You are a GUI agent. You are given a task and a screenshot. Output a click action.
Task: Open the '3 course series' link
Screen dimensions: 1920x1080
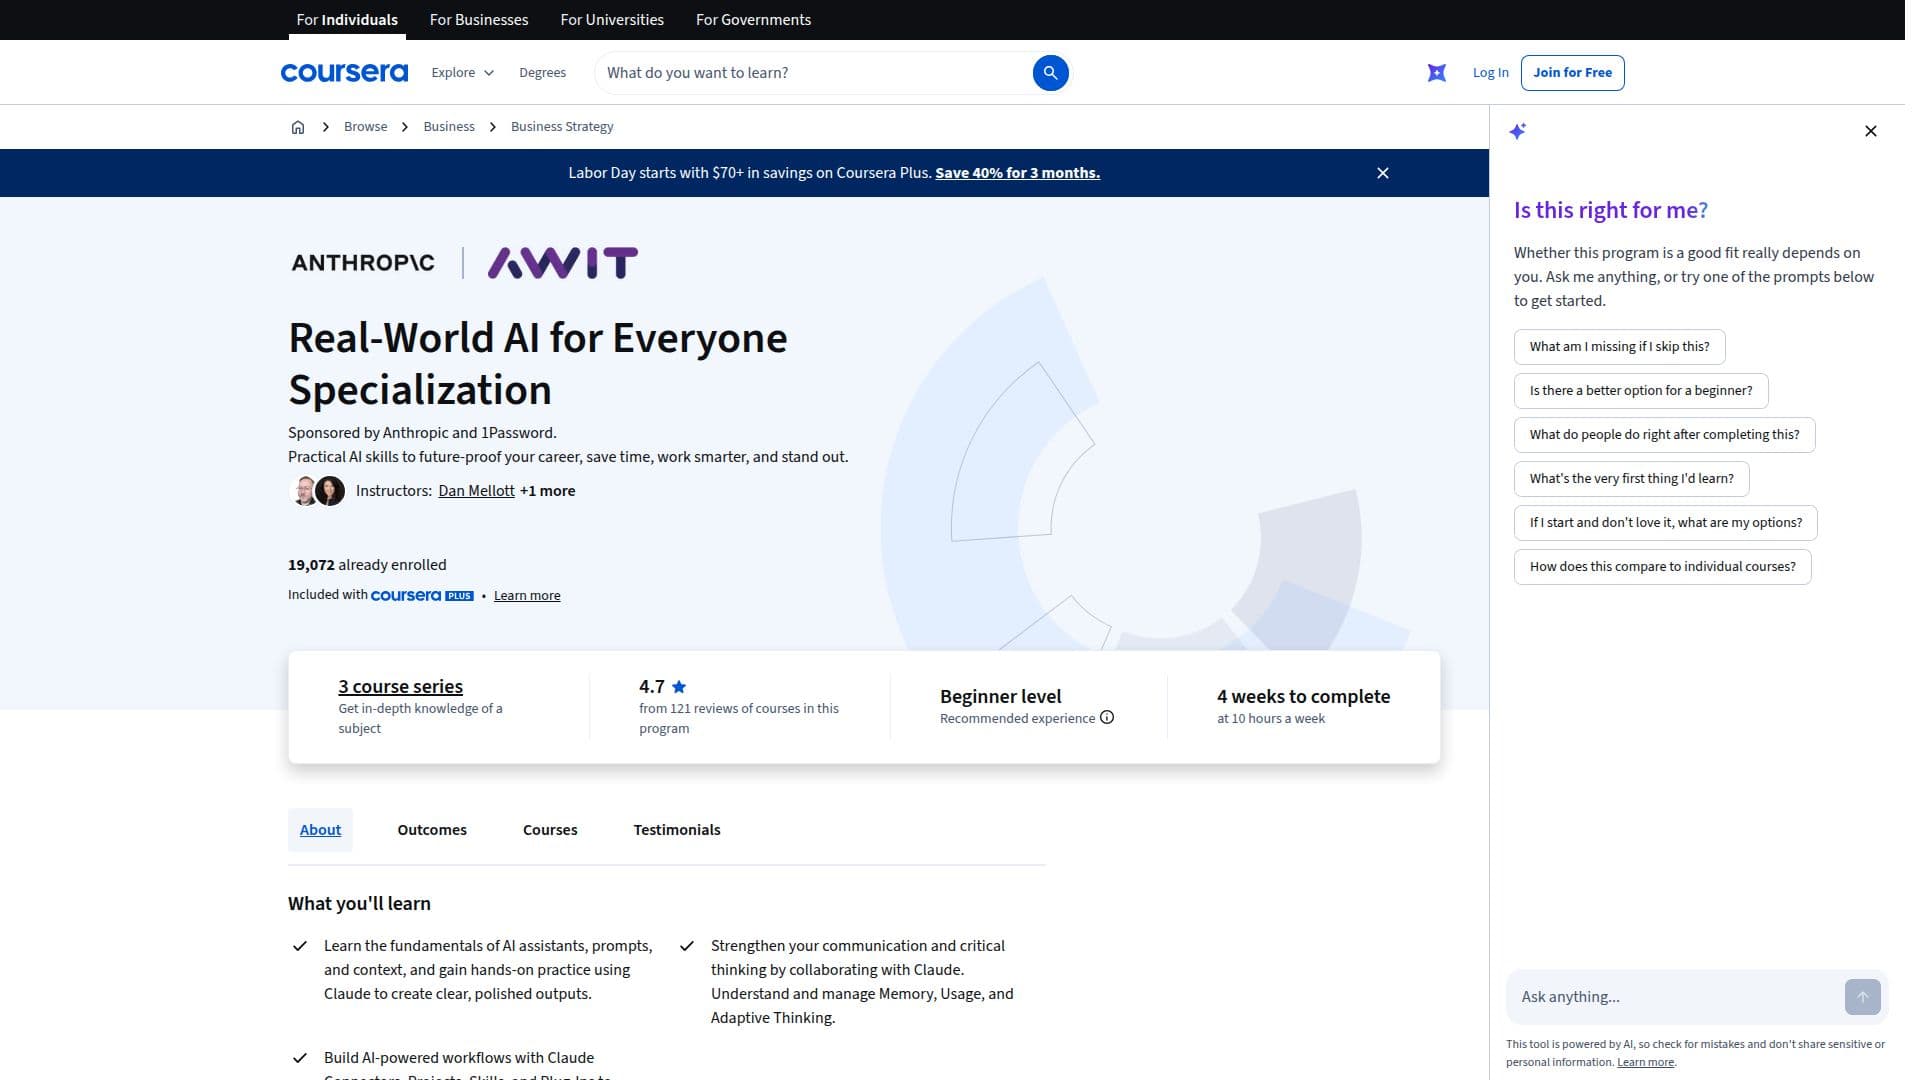(x=400, y=687)
